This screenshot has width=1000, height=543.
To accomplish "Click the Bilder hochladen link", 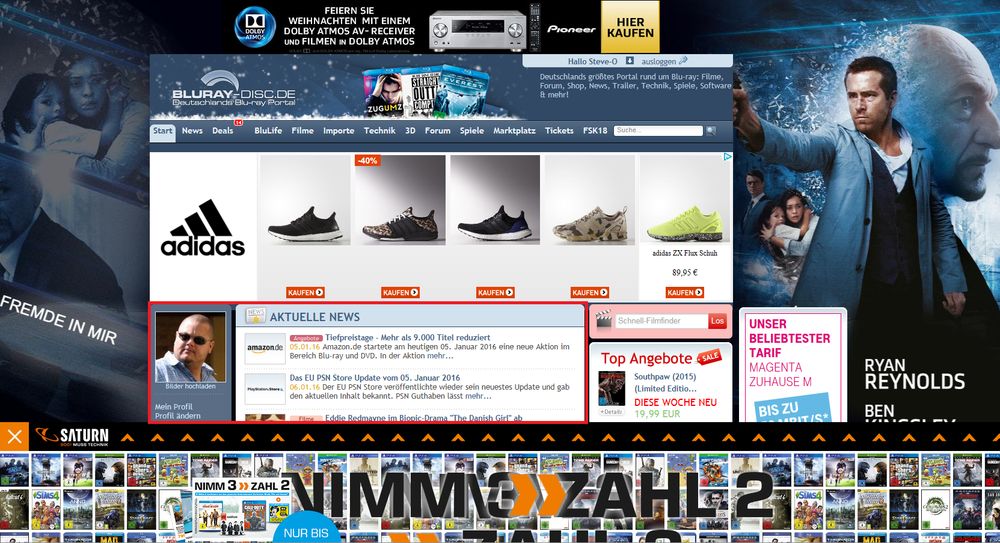I will tap(190, 387).
